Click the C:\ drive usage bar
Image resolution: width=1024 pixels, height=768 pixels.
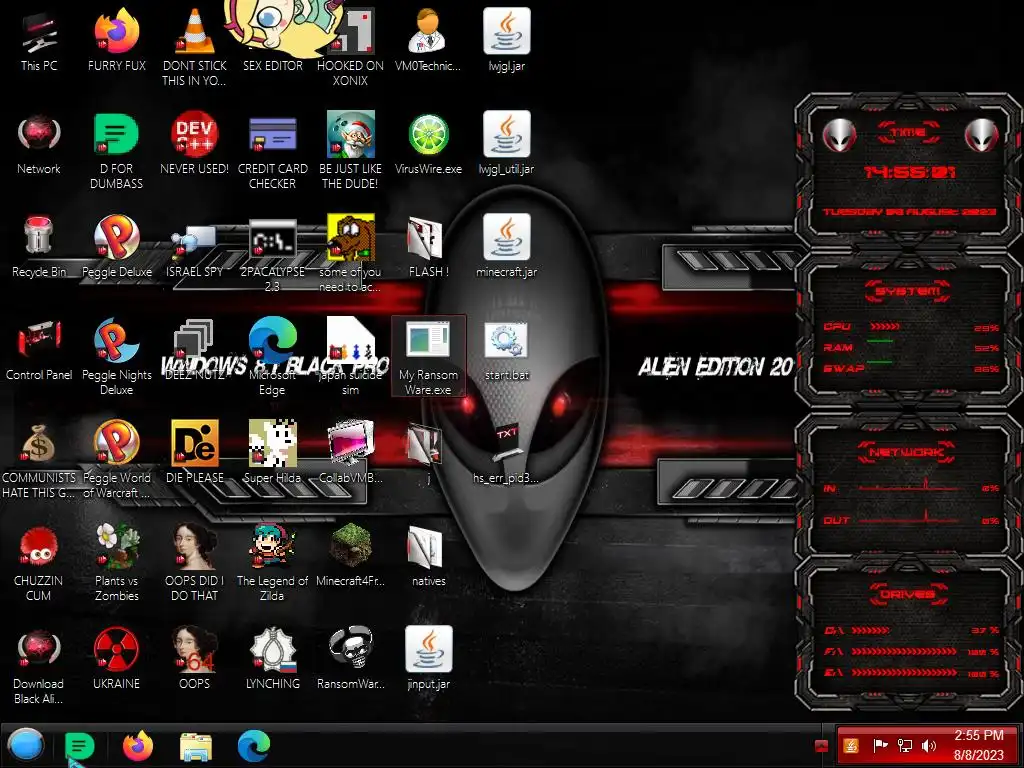point(871,630)
